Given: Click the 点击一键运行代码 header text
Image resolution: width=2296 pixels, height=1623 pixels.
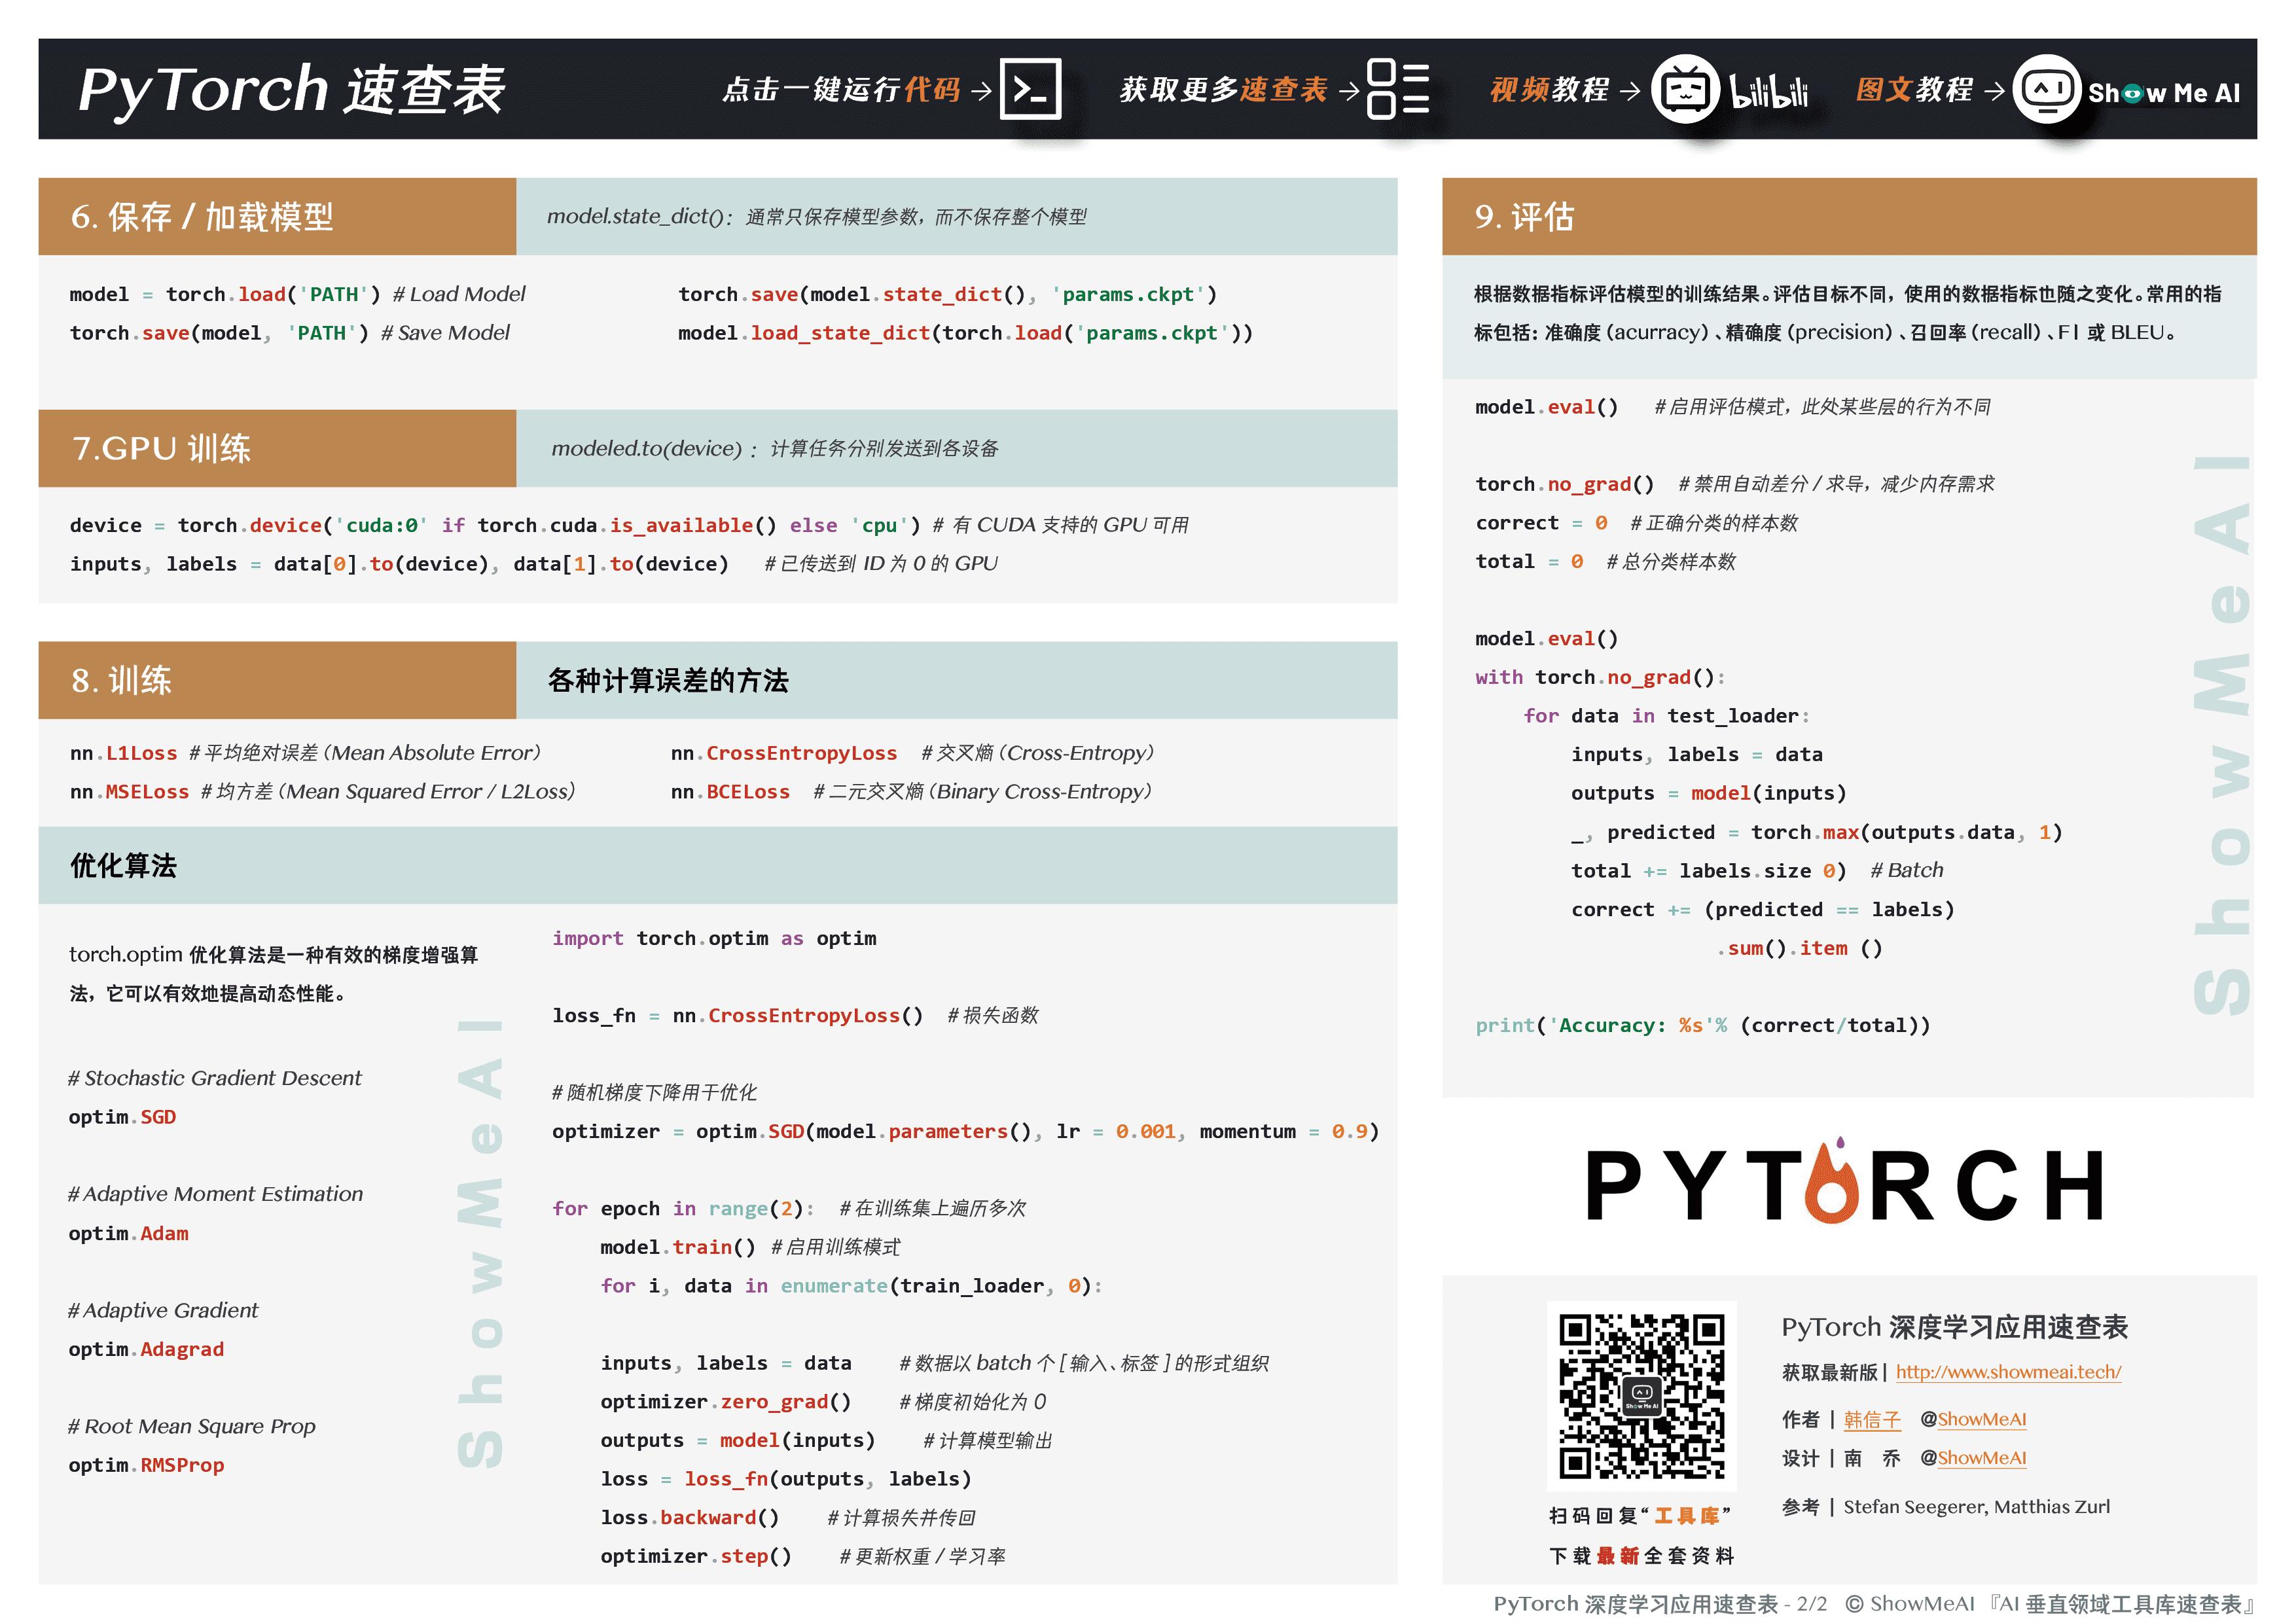Looking at the screenshot, I should pos(841,90).
